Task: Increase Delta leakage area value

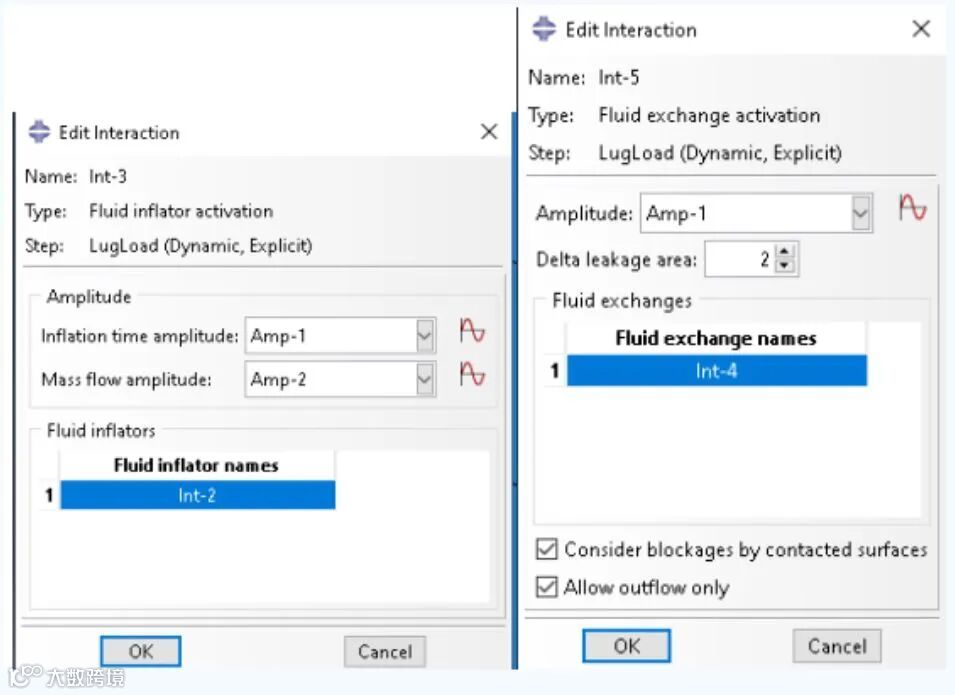Action: point(785,253)
